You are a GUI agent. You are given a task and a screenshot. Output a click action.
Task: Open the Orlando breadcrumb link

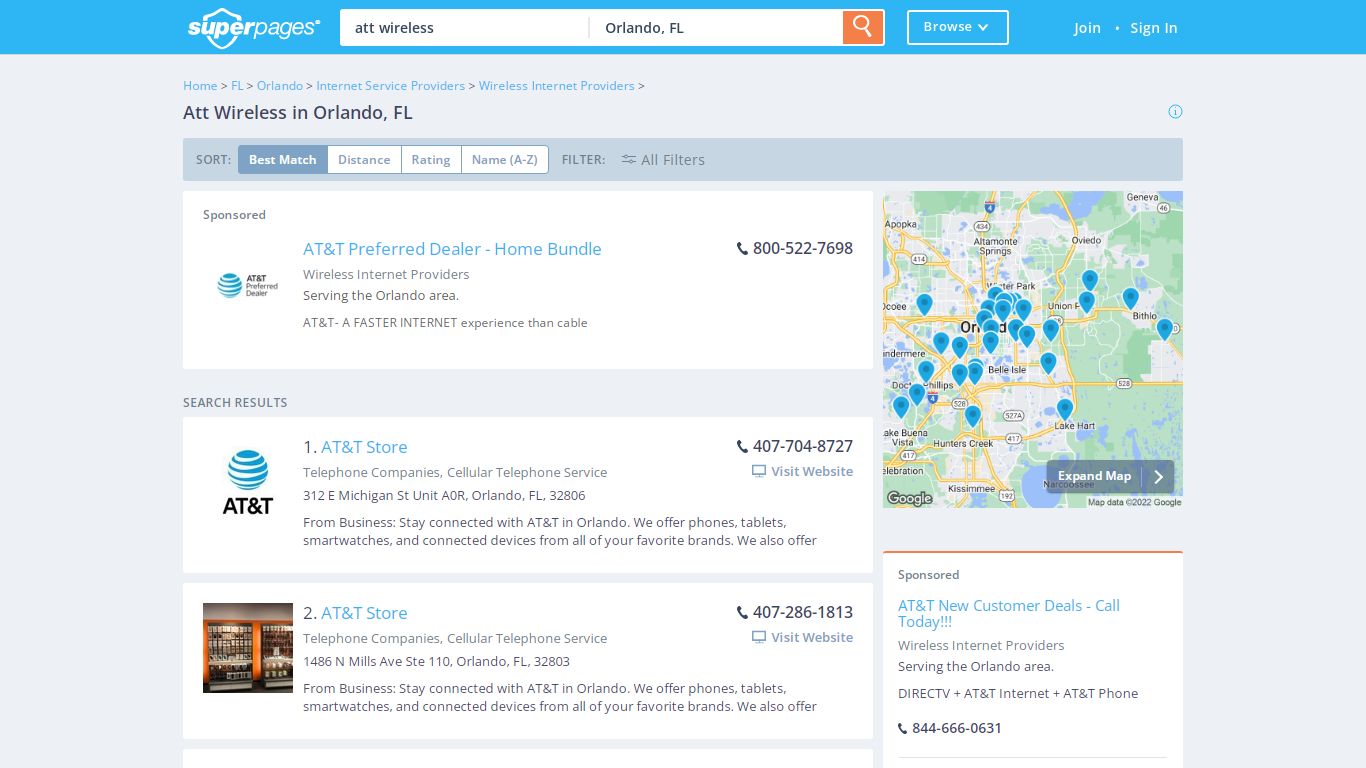coord(280,86)
